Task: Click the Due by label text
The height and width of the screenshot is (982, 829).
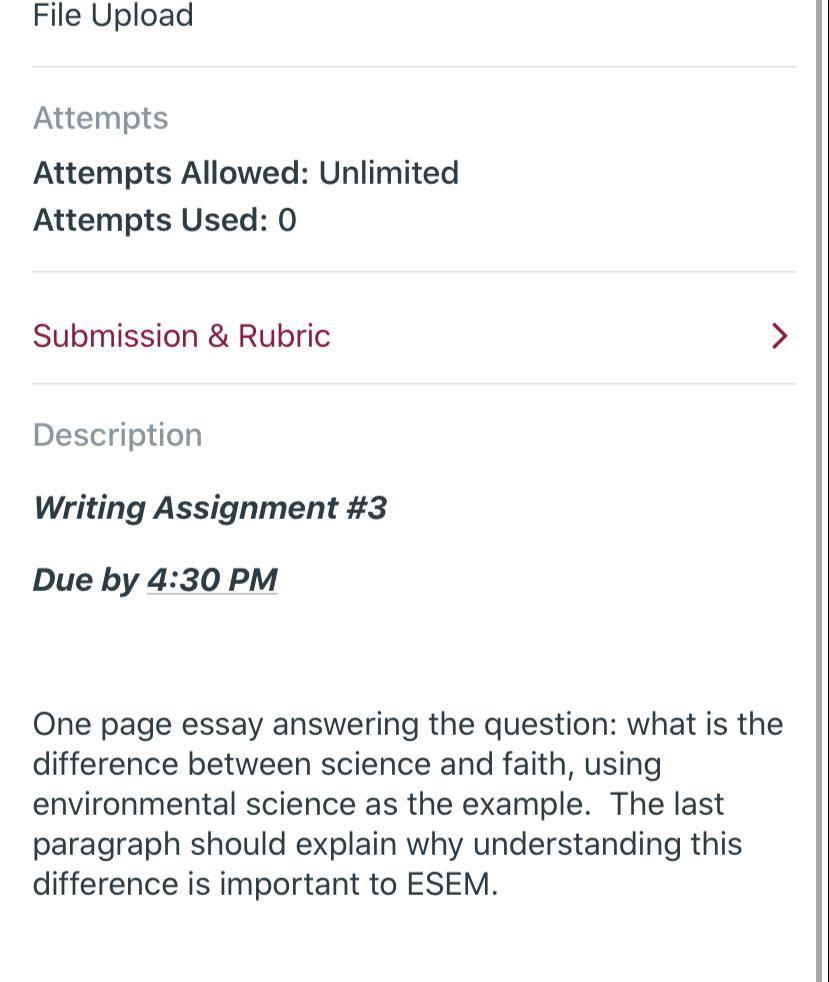Action: pos(86,579)
